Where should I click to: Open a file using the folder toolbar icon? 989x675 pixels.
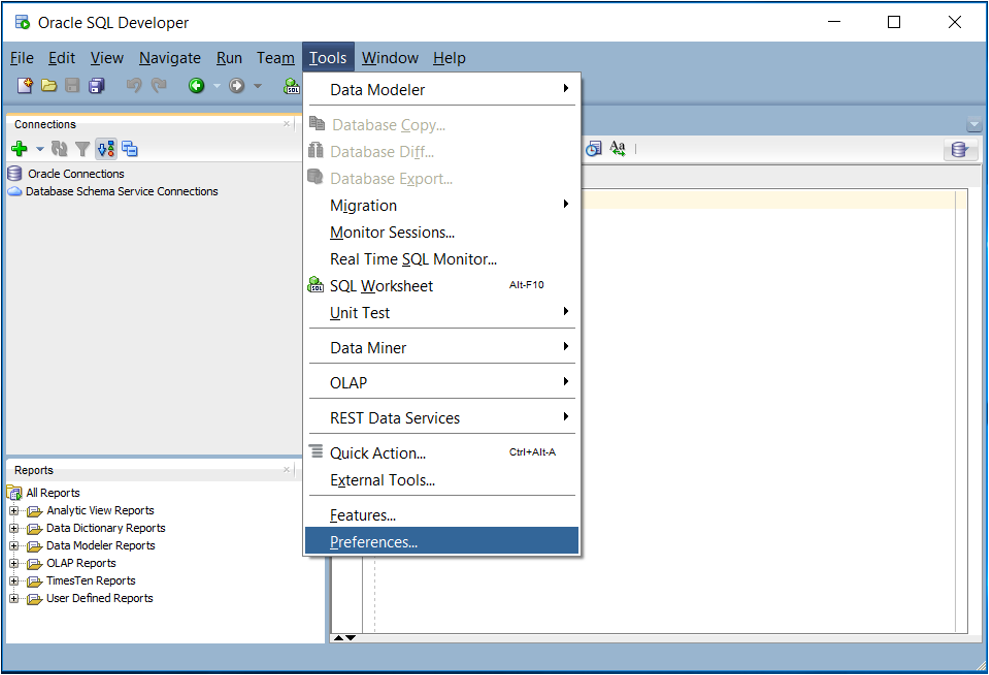49,86
